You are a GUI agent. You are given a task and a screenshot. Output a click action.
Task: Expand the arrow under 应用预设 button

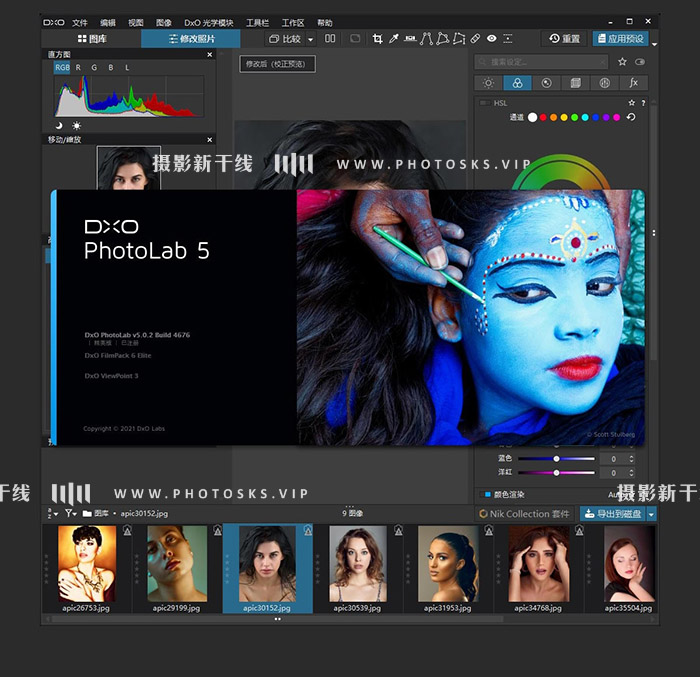[654, 45]
